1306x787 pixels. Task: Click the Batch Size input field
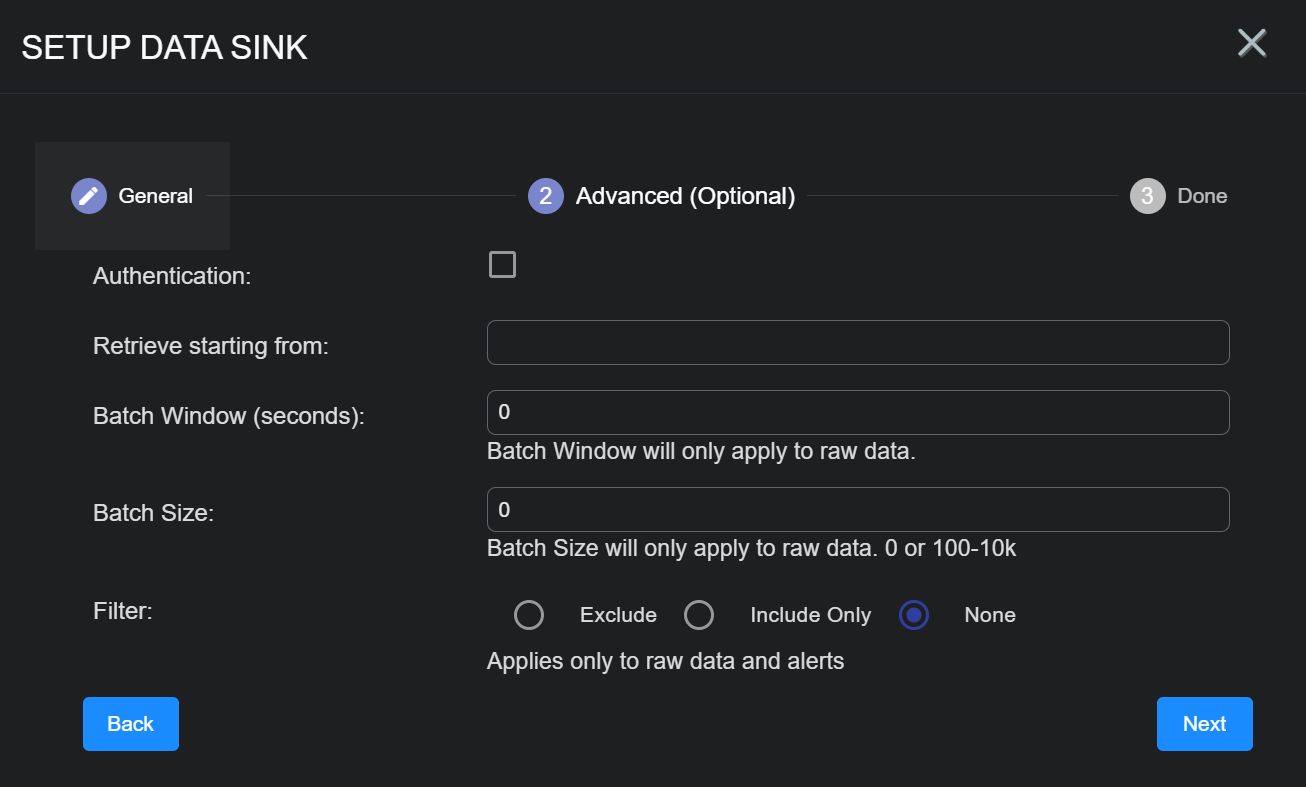pyautogui.click(x=857, y=510)
